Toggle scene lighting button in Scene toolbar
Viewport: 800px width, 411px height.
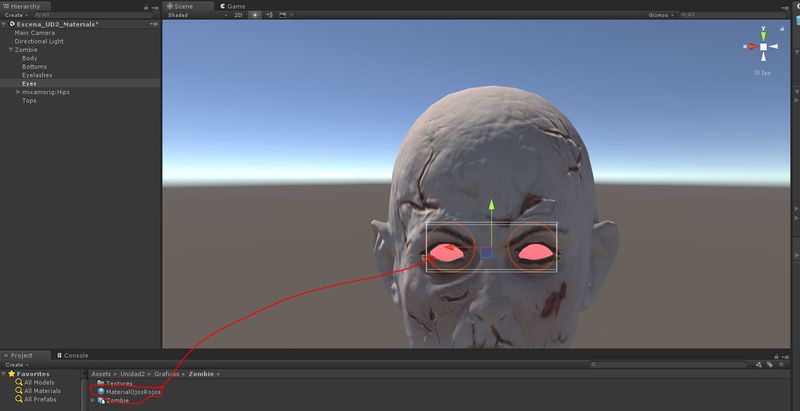[x=256, y=15]
